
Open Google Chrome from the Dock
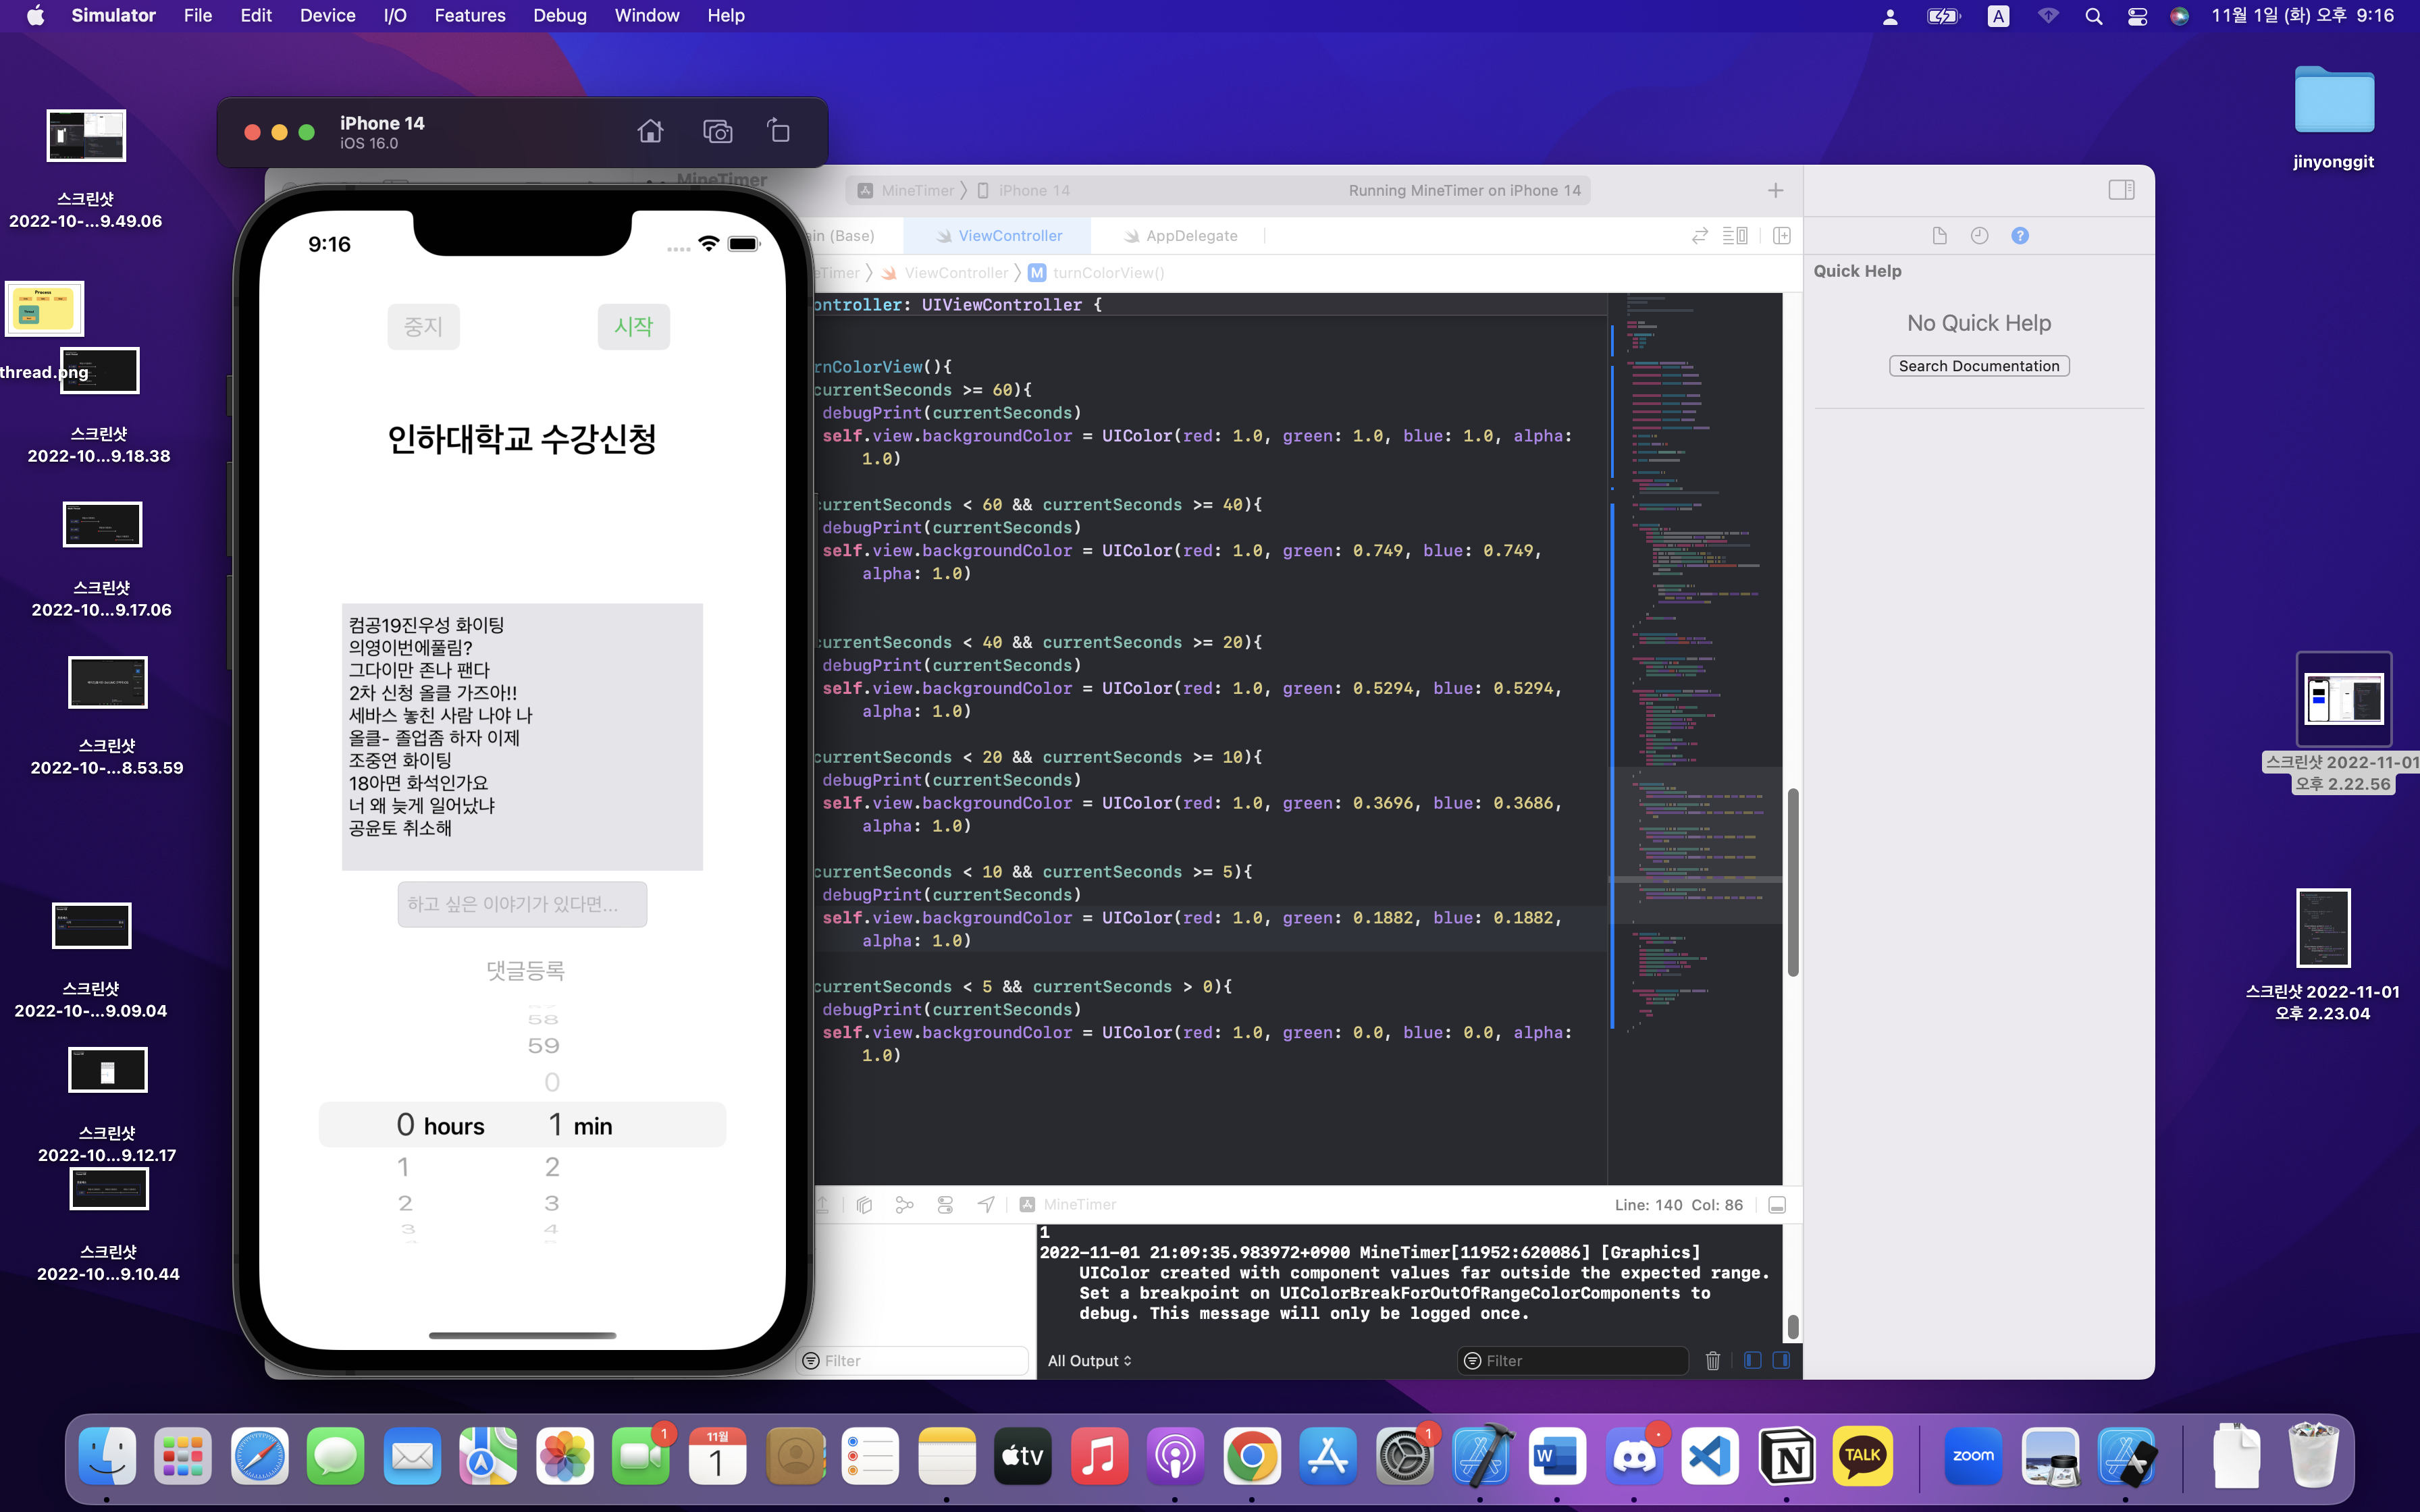1252,1457
